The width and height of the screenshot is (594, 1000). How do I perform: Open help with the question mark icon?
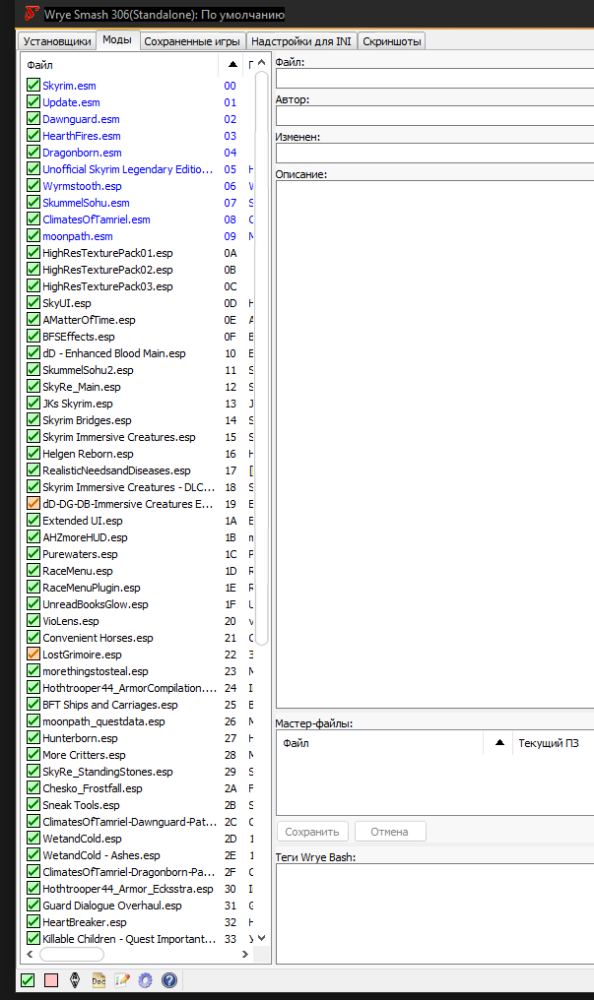click(169, 980)
